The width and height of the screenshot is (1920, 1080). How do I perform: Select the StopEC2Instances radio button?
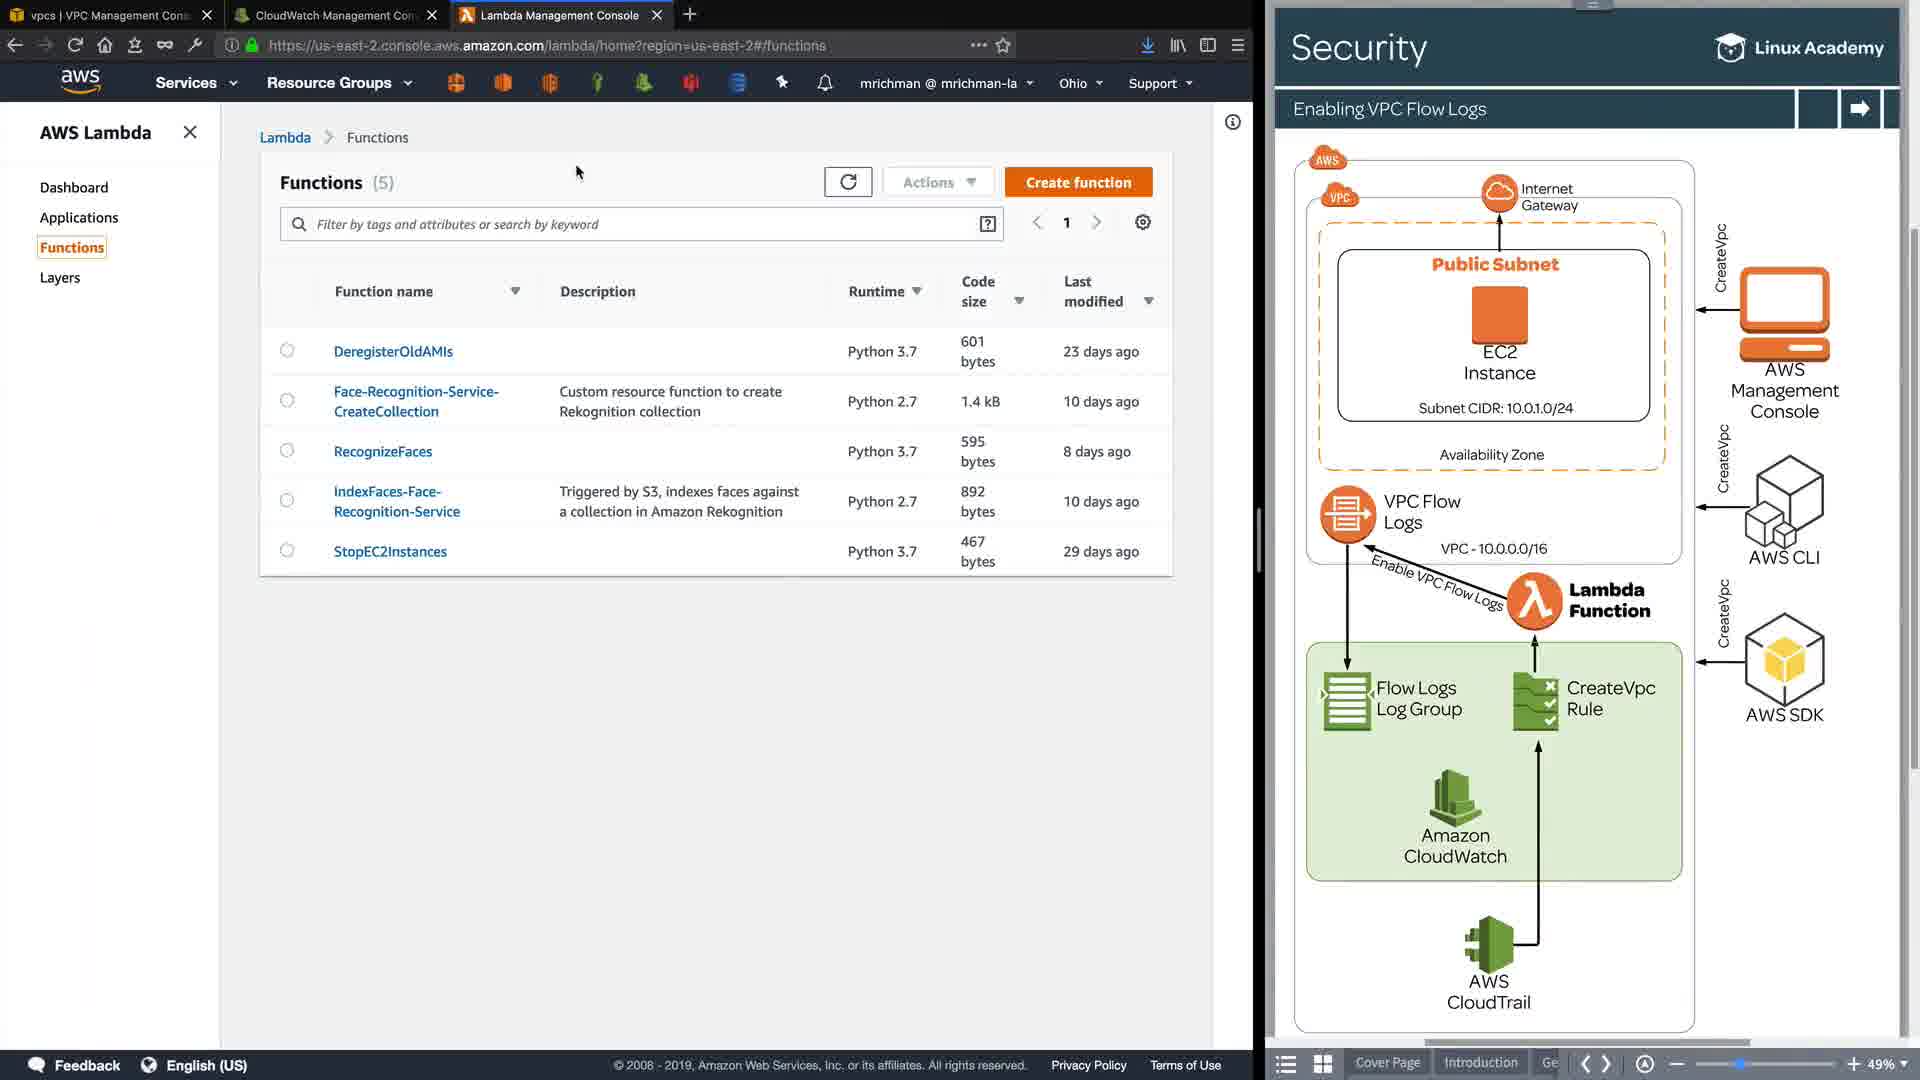pyautogui.click(x=287, y=551)
